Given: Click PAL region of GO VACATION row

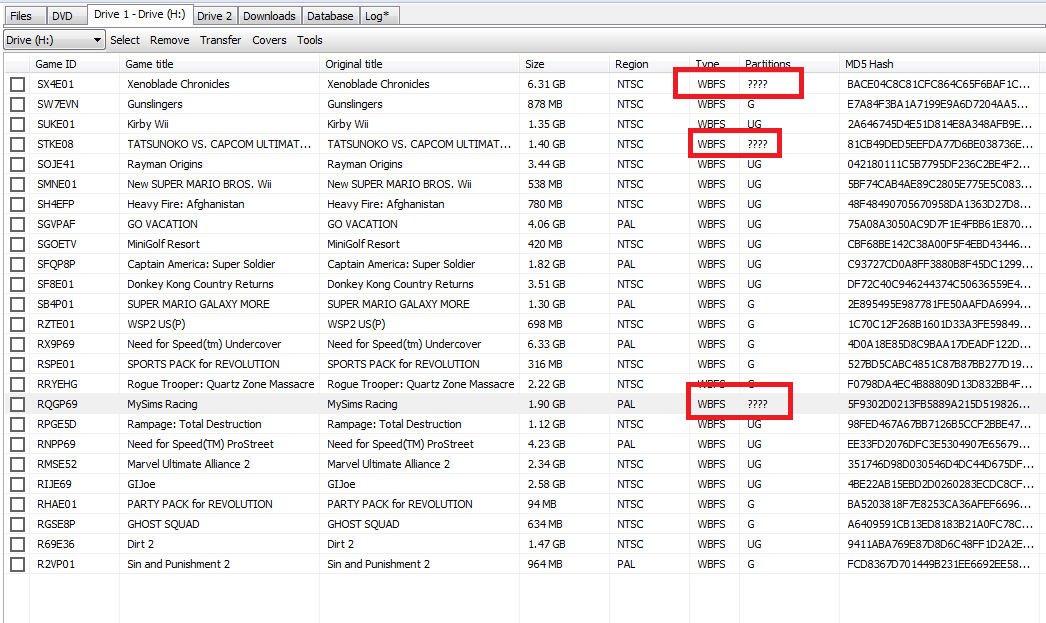Looking at the screenshot, I should 626,224.
